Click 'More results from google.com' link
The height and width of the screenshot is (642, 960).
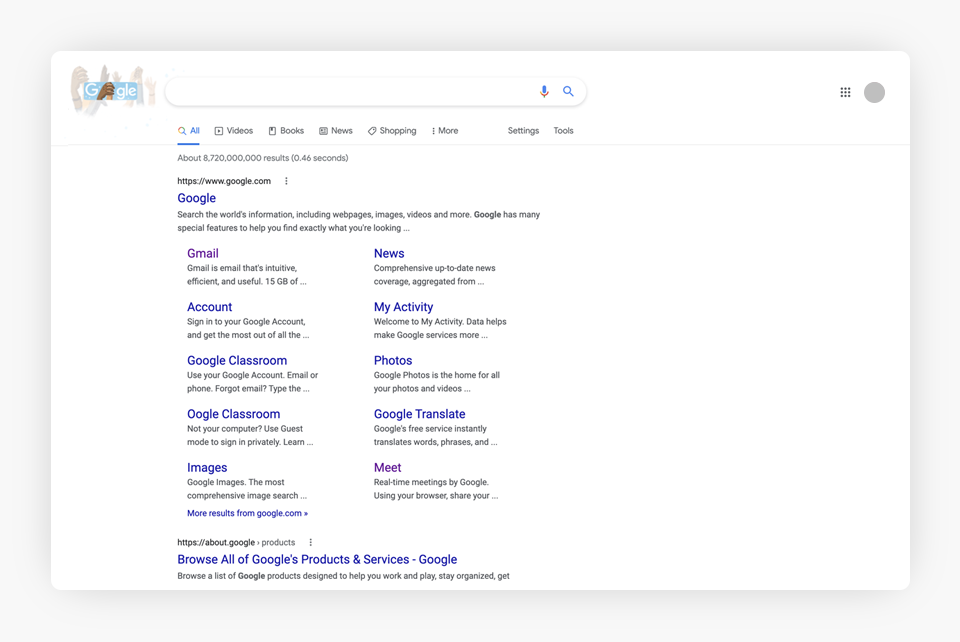click(247, 513)
